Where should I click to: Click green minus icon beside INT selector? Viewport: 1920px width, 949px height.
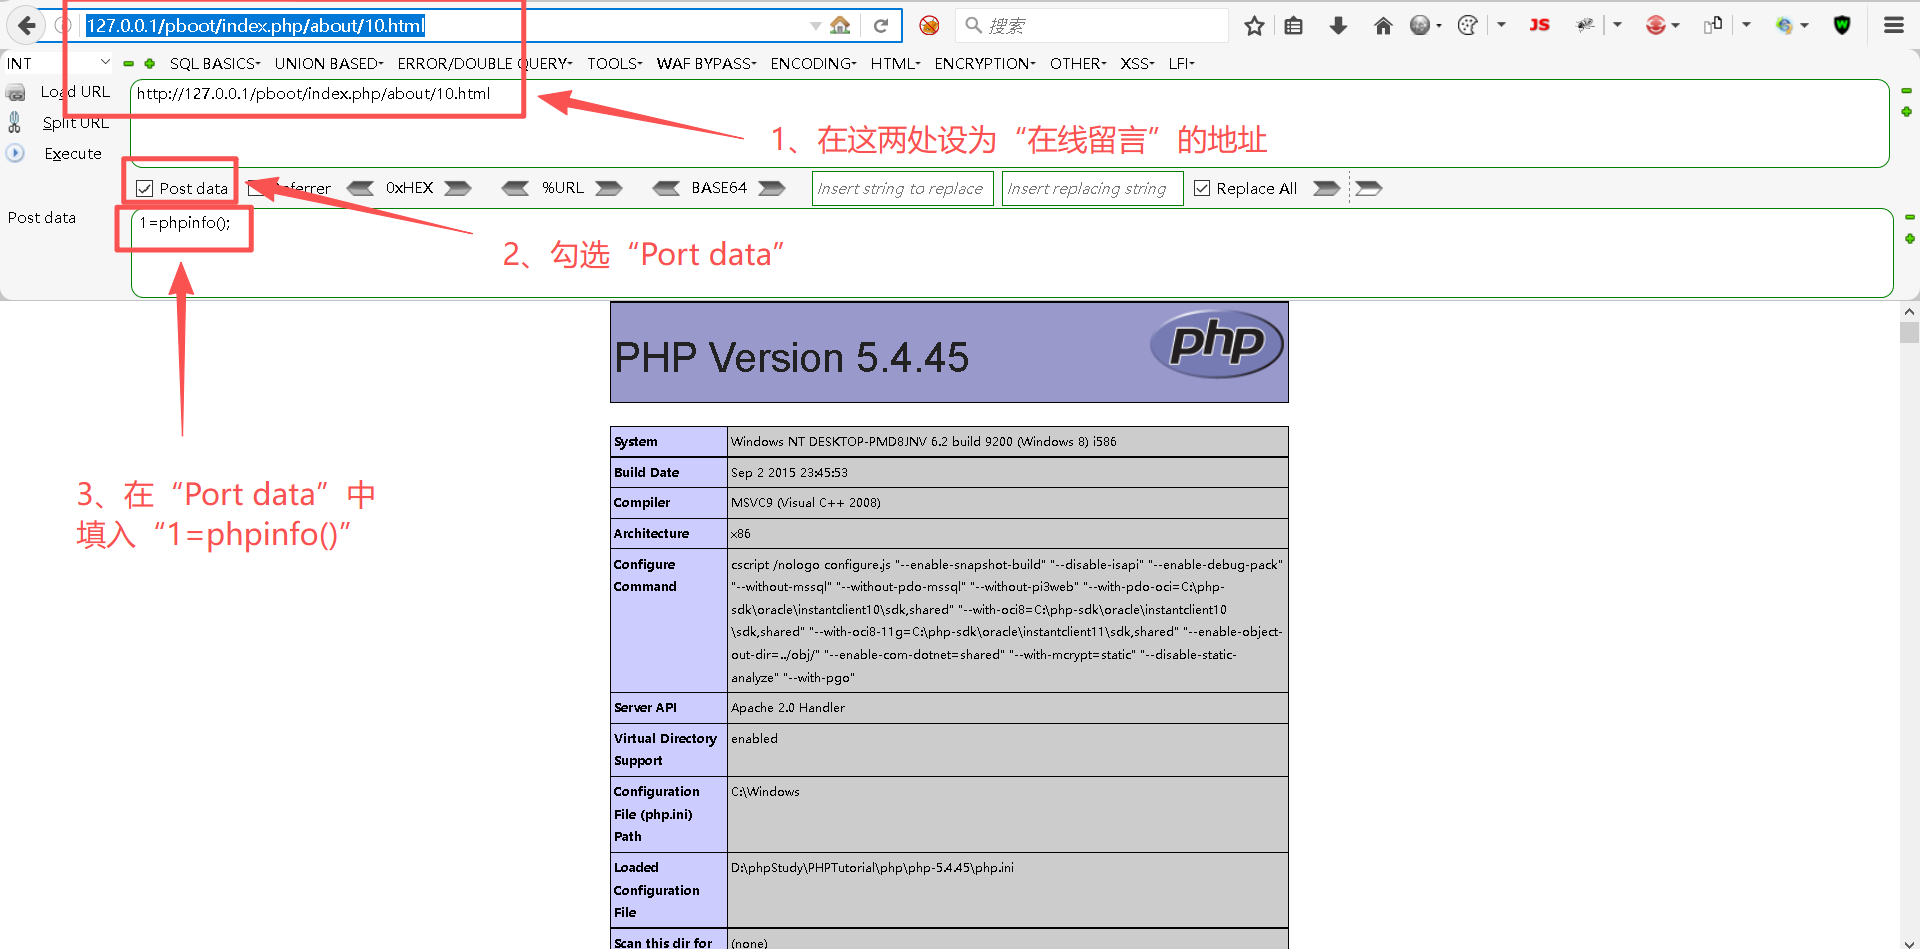click(x=128, y=64)
